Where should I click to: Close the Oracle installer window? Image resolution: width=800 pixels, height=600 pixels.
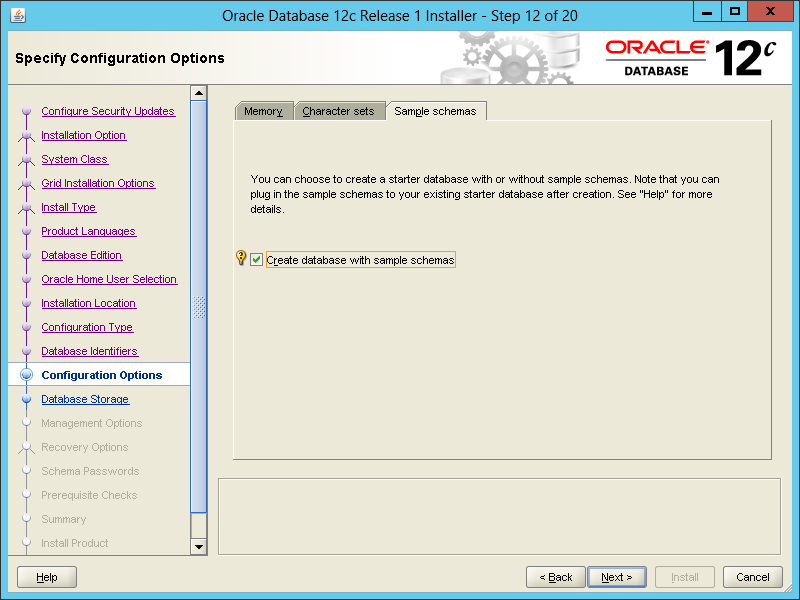coord(770,12)
